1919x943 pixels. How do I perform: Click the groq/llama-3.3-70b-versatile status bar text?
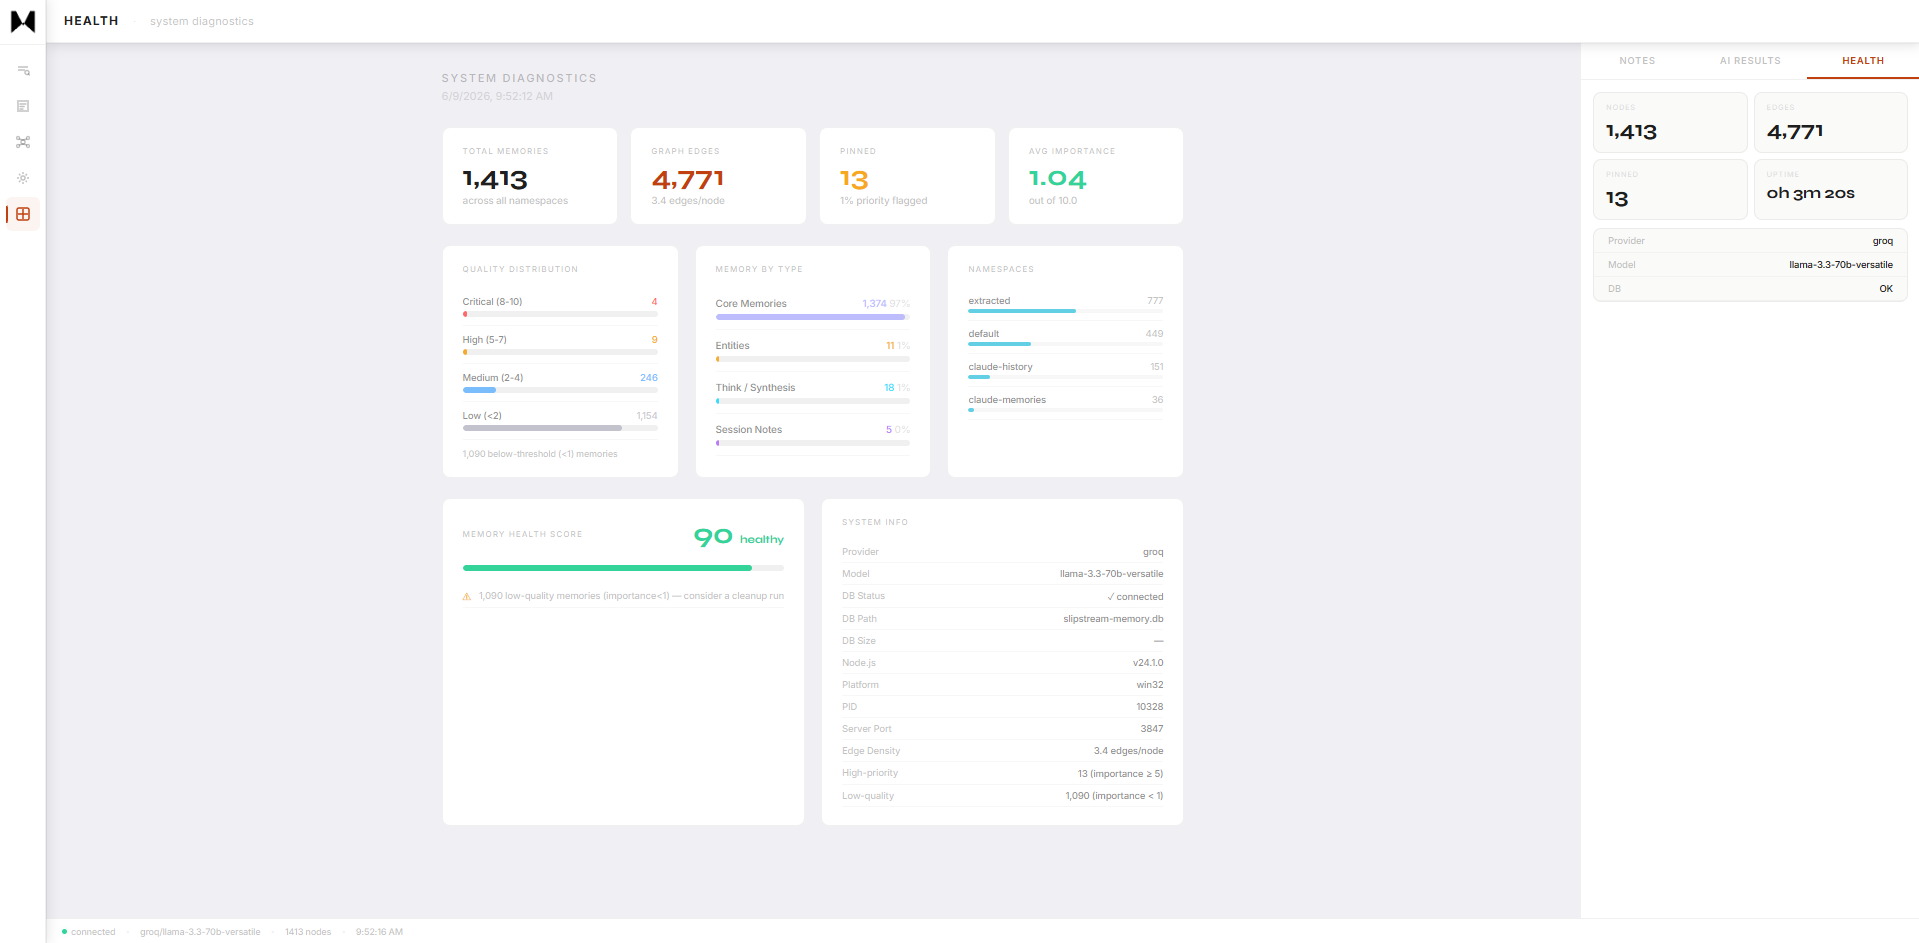200,932
